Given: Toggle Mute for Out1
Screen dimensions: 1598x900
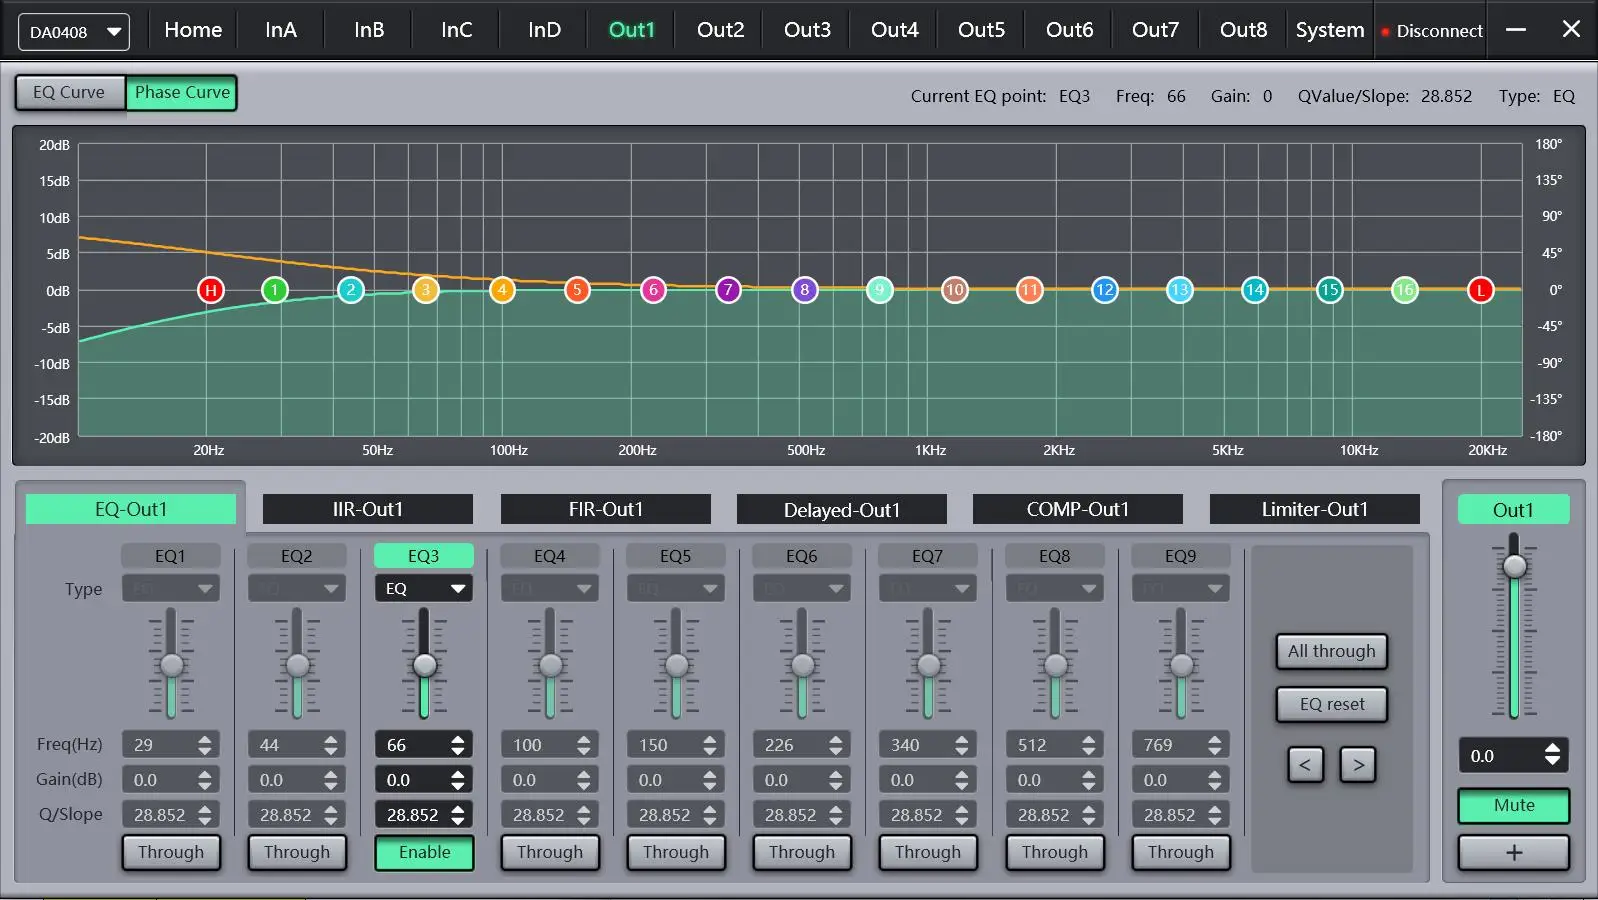Looking at the screenshot, I should [1513, 805].
